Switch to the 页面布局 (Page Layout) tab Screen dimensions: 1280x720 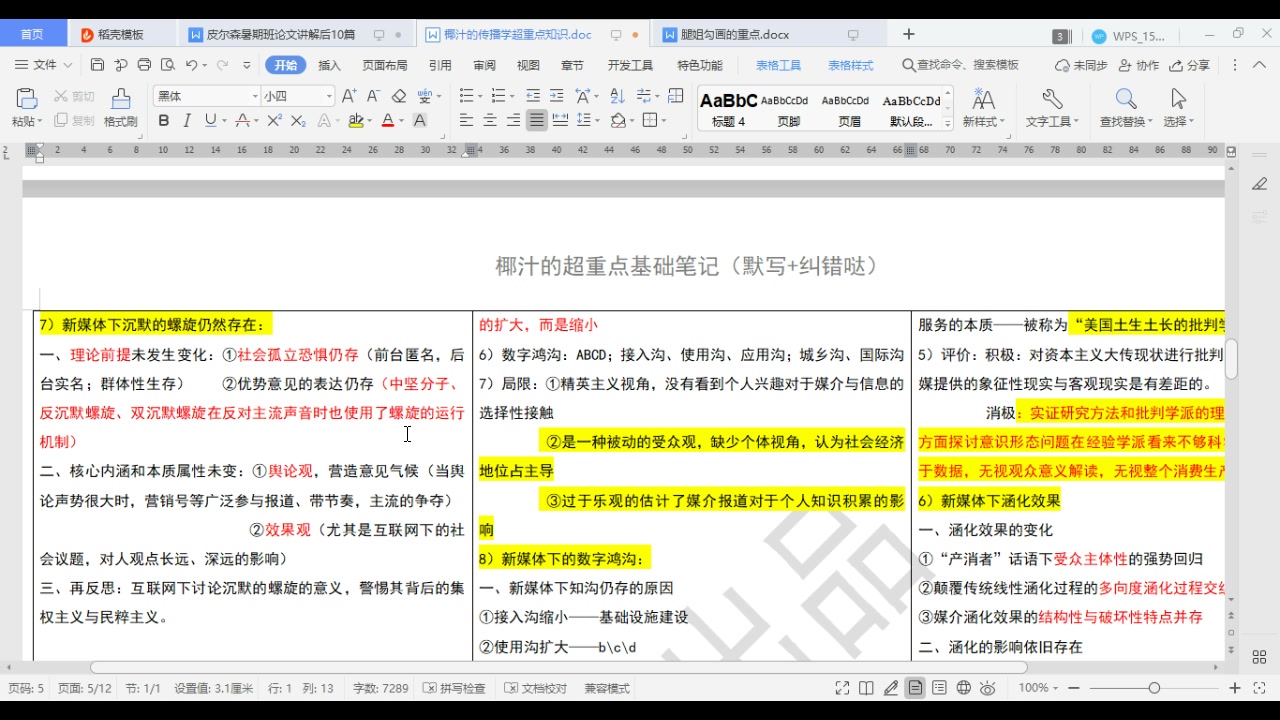coord(385,65)
